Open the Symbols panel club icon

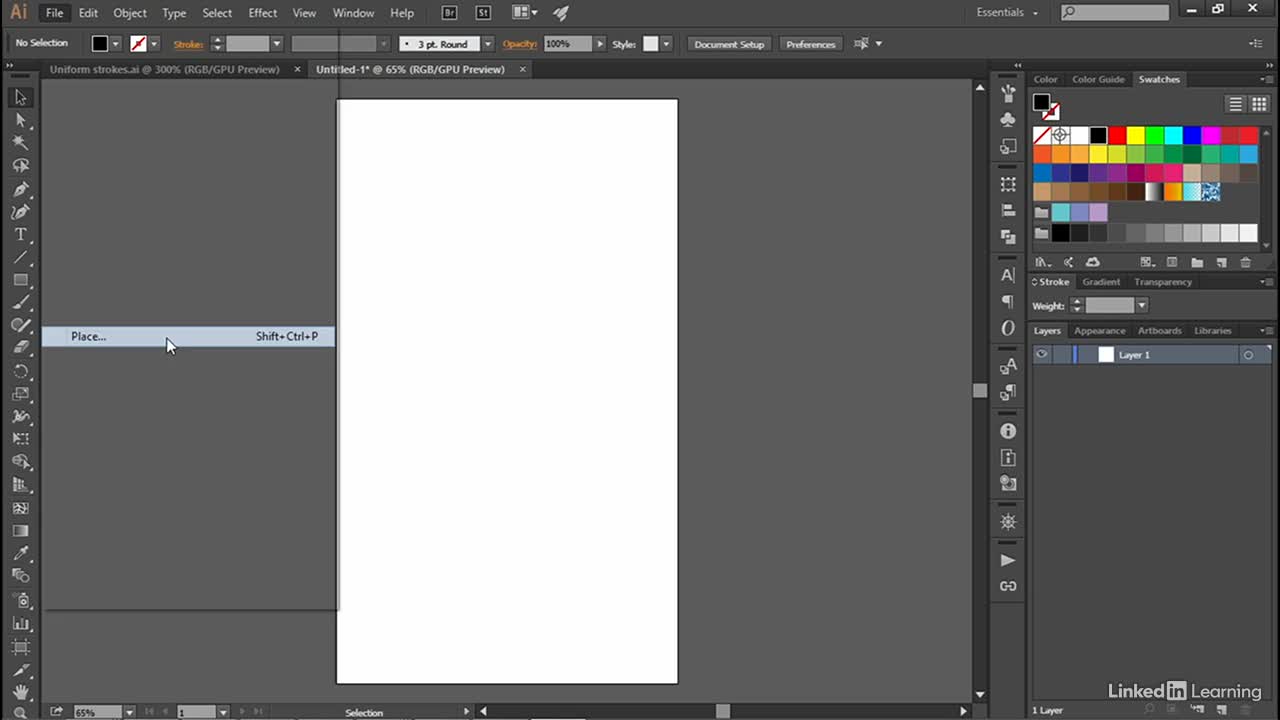tap(1008, 119)
